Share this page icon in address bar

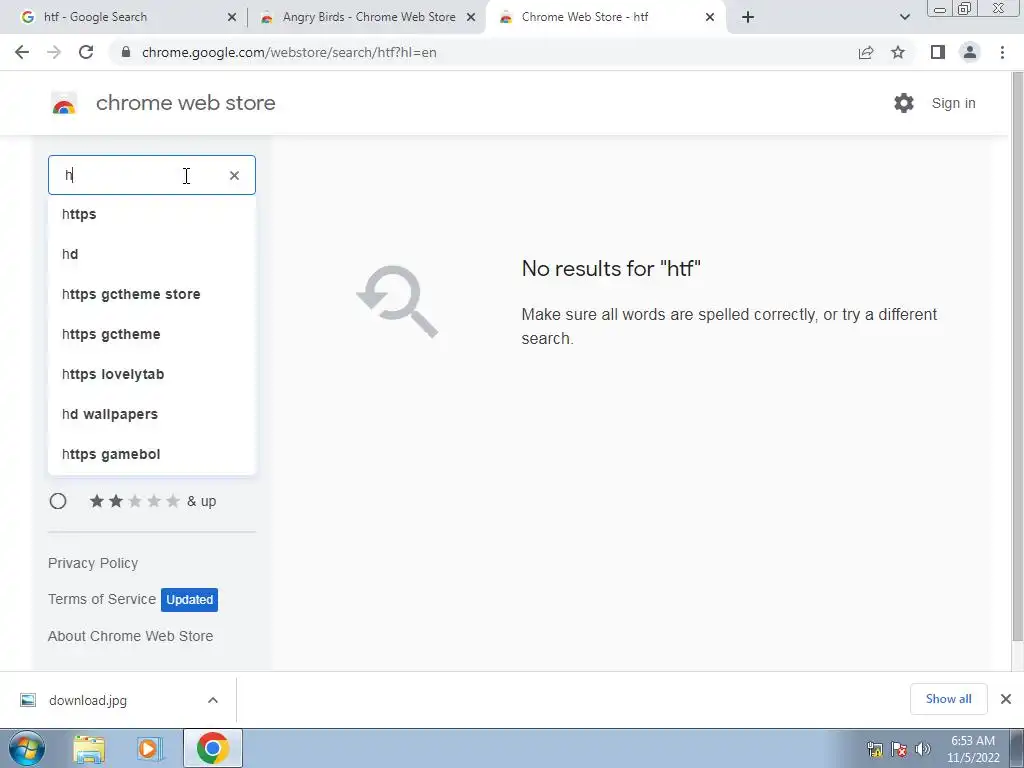[x=866, y=52]
